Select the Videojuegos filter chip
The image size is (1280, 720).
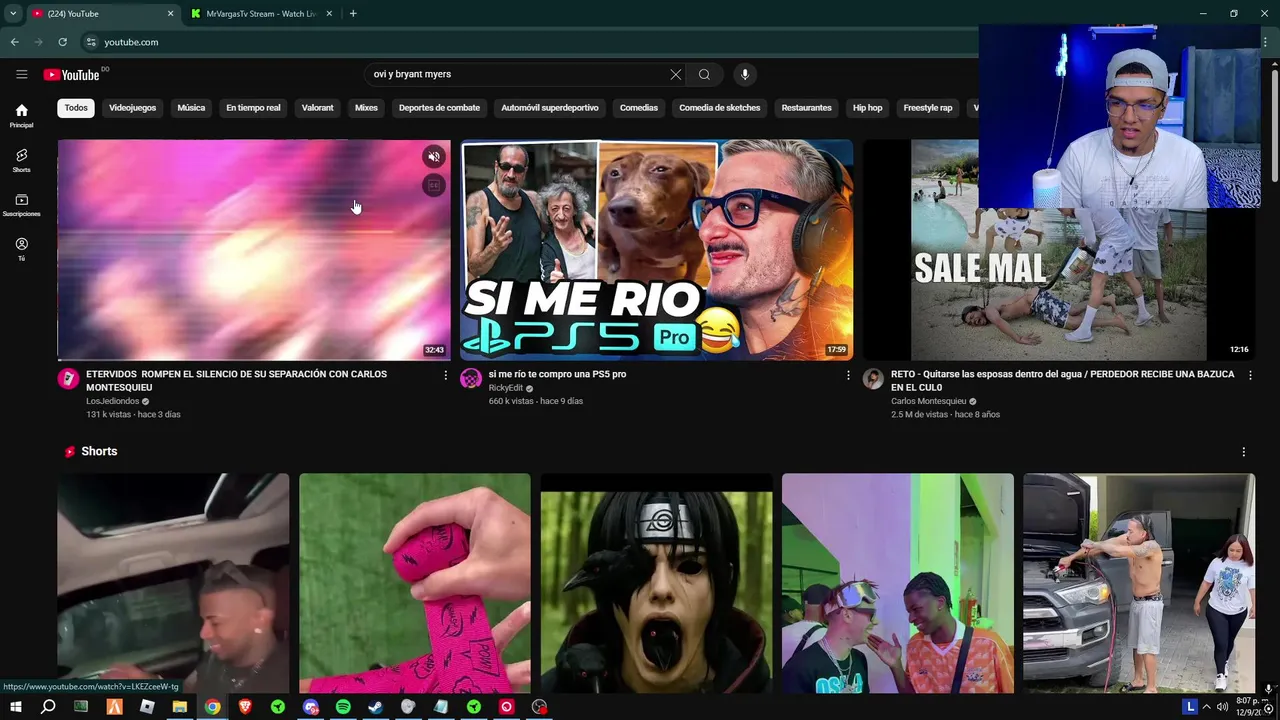[132, 108]
